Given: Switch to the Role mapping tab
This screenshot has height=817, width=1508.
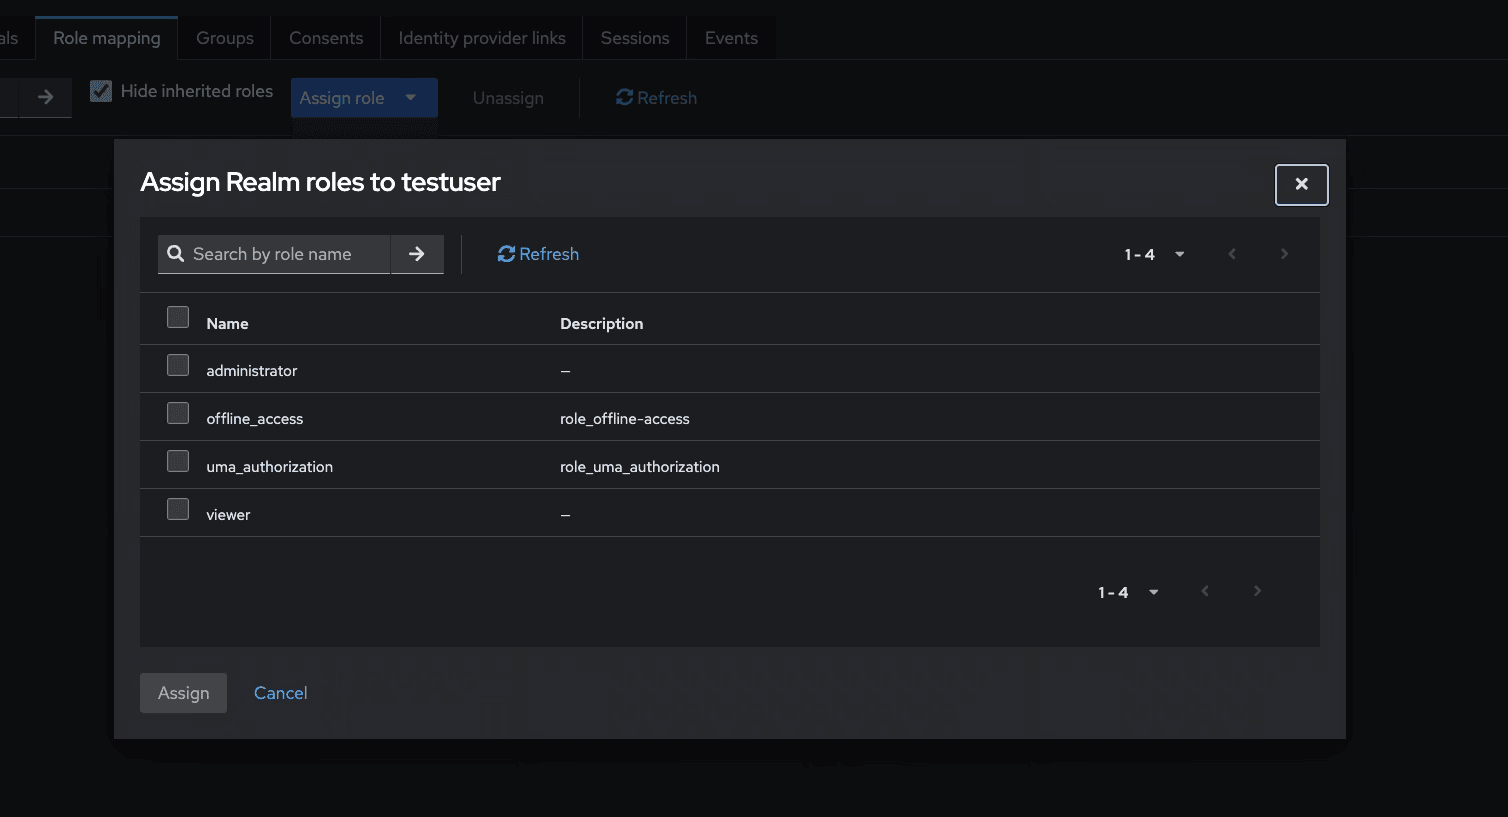Looking at the screenshot, I should pyautogui.click(x=107, y=38).
